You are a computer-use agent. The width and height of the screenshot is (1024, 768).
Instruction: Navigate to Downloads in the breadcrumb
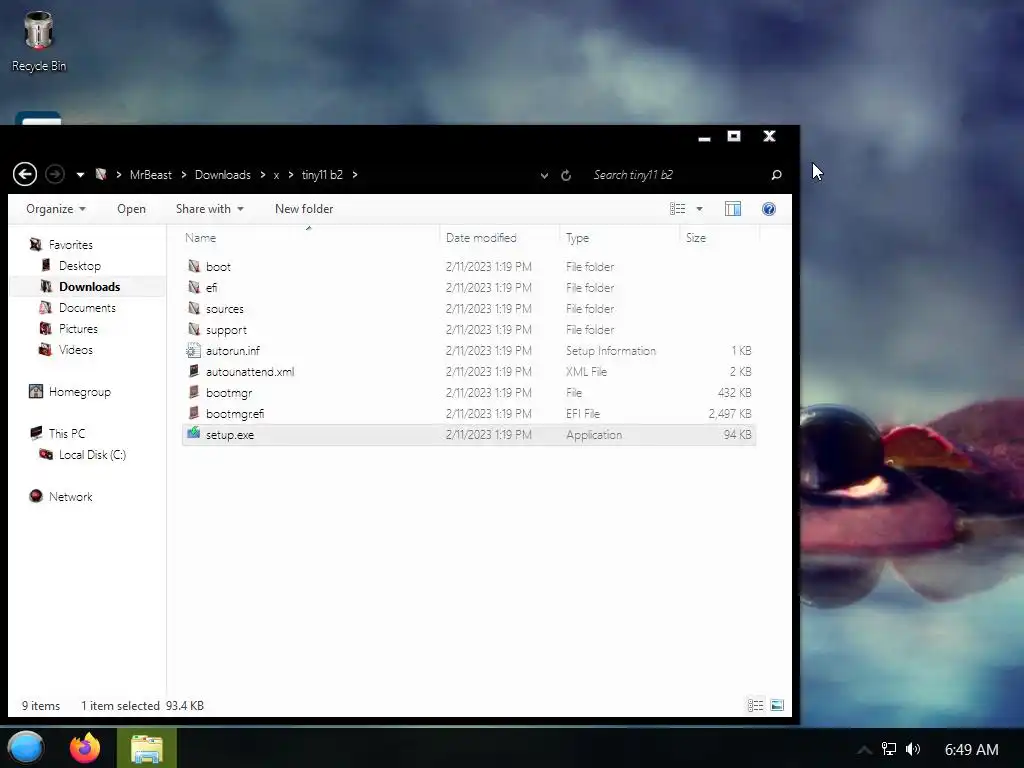[223, 175]
